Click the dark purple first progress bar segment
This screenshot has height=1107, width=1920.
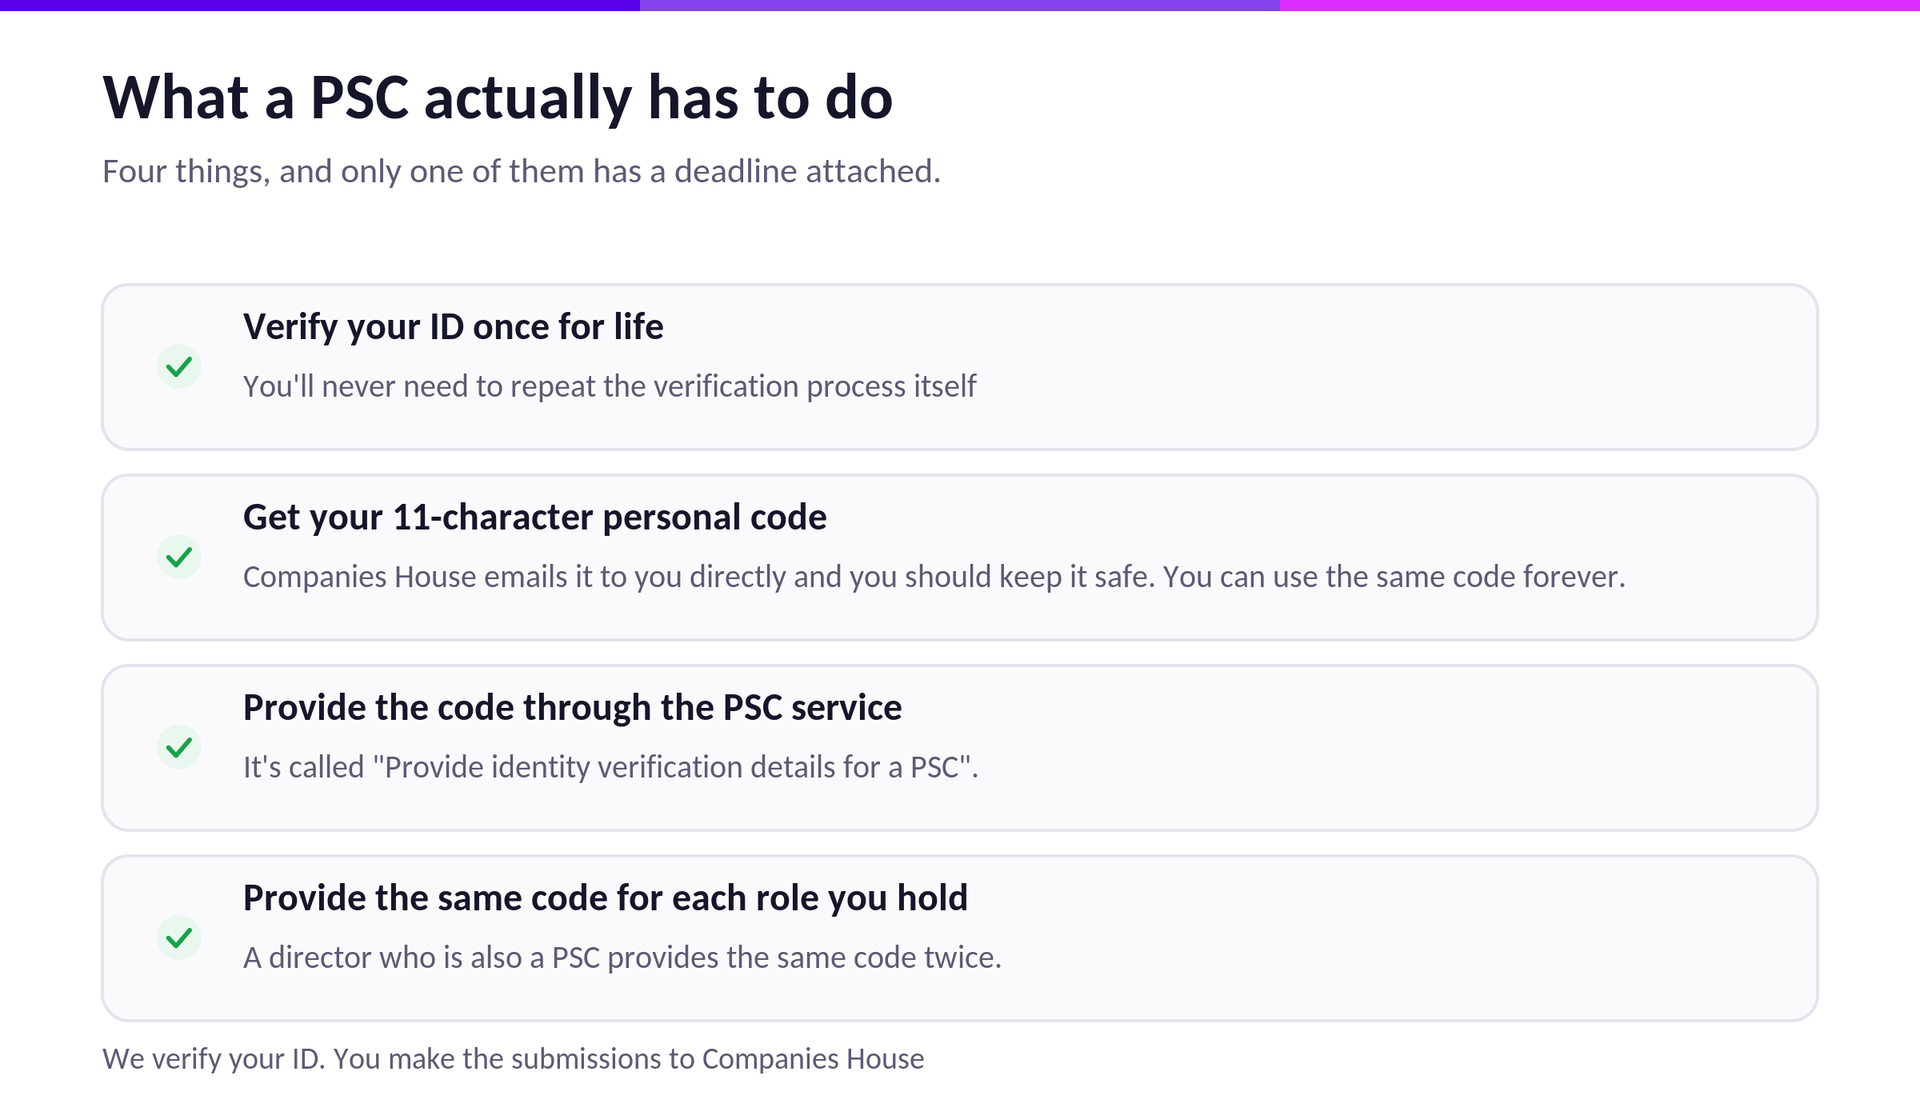320,5
